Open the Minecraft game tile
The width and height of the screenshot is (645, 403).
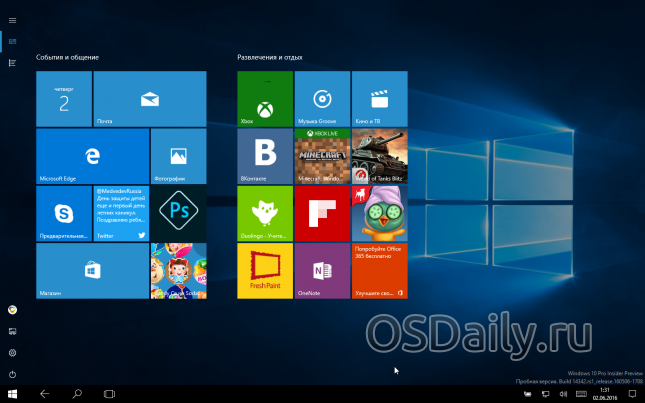322,156
